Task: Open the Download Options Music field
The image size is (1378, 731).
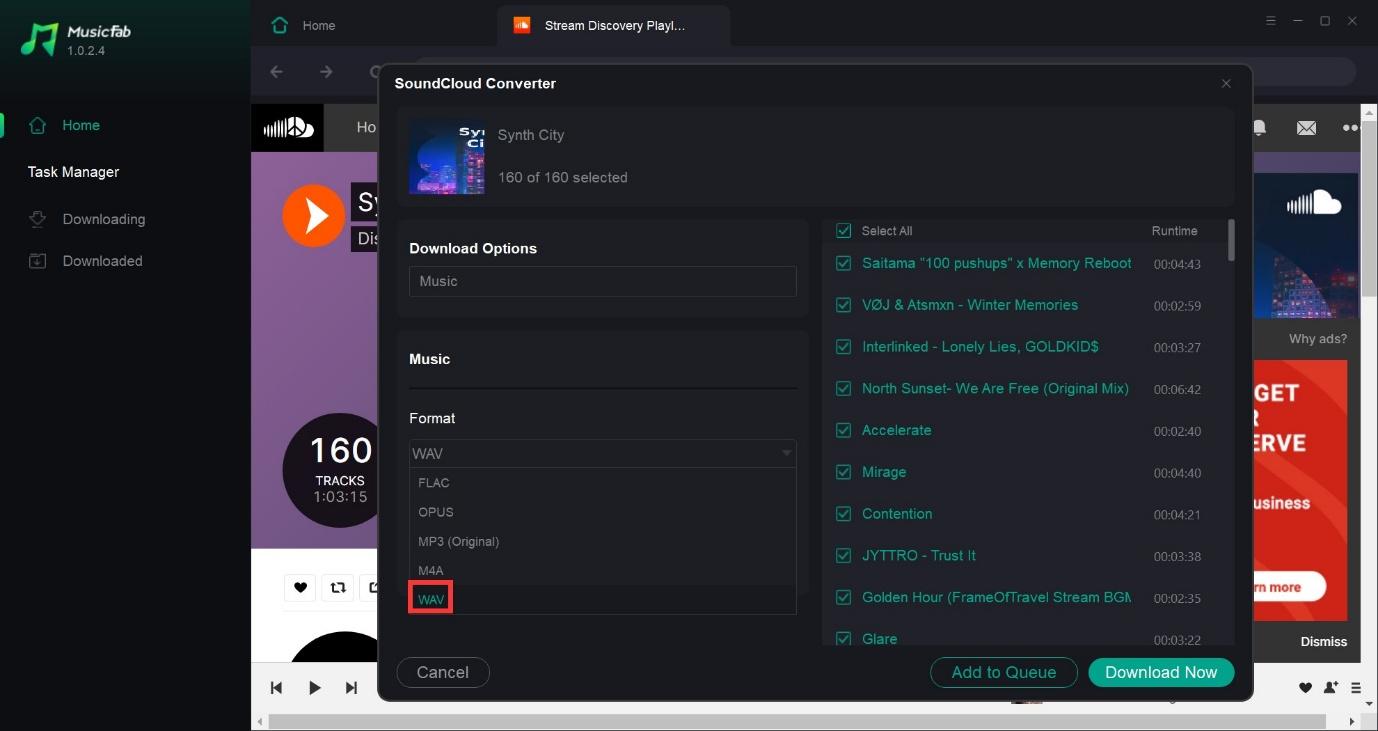Action: tap(603, 281)
